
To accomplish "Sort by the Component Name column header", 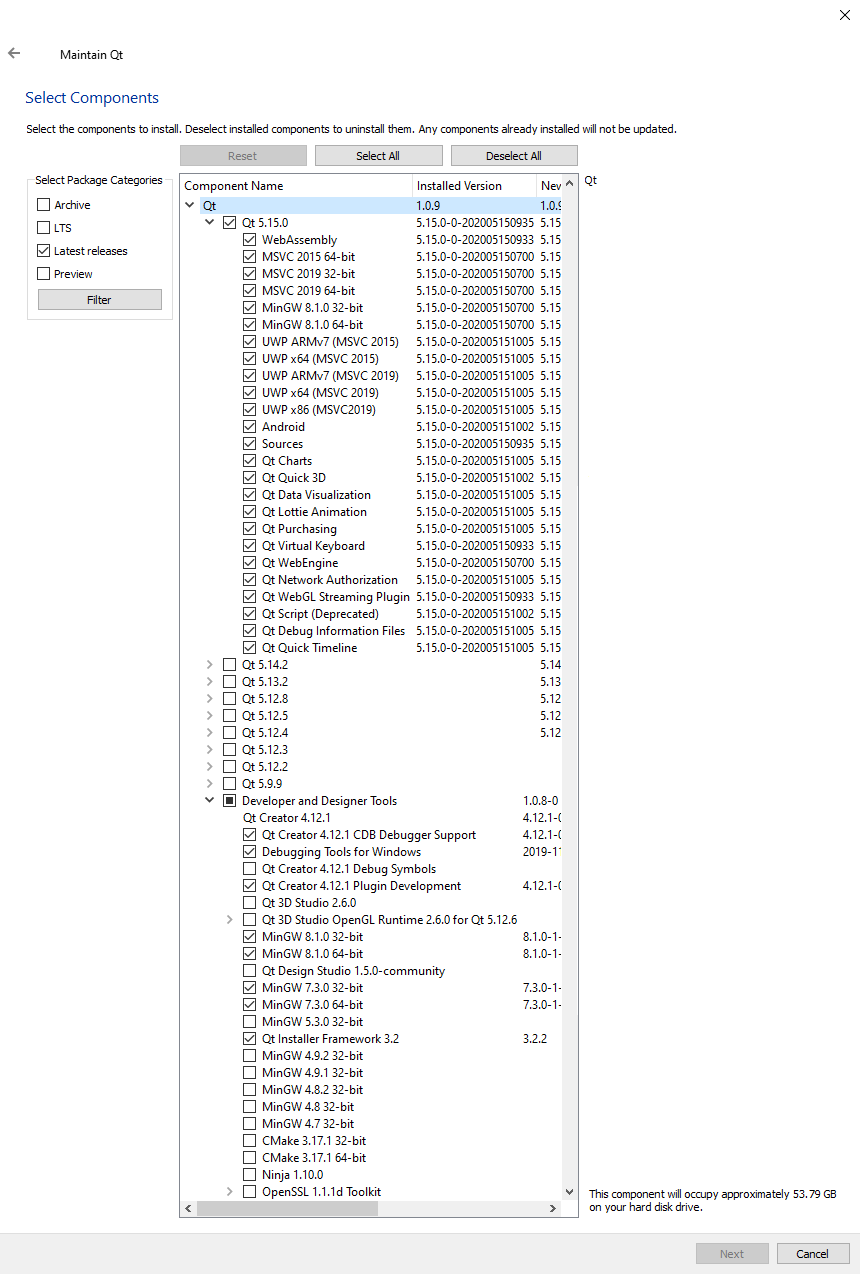I will [x=297, y=186].
